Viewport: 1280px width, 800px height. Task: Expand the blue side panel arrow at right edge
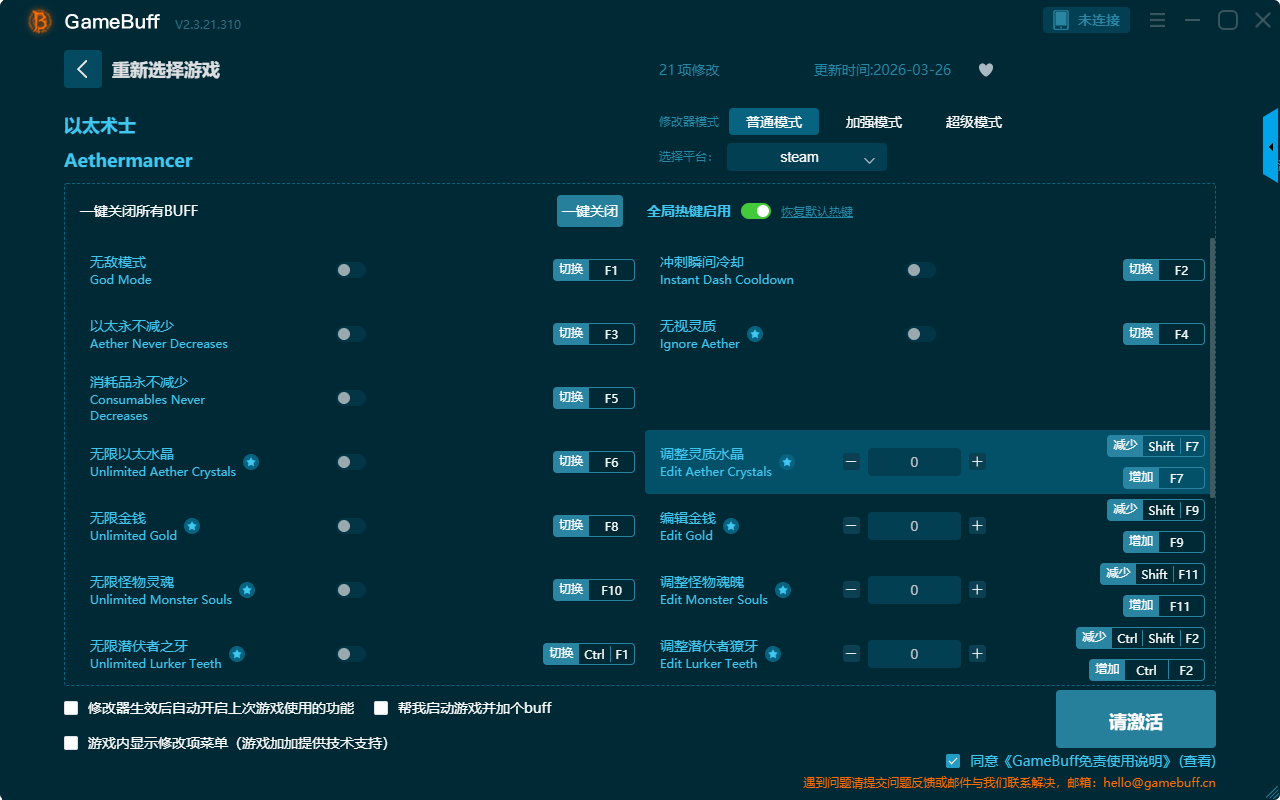(1271, 147)
